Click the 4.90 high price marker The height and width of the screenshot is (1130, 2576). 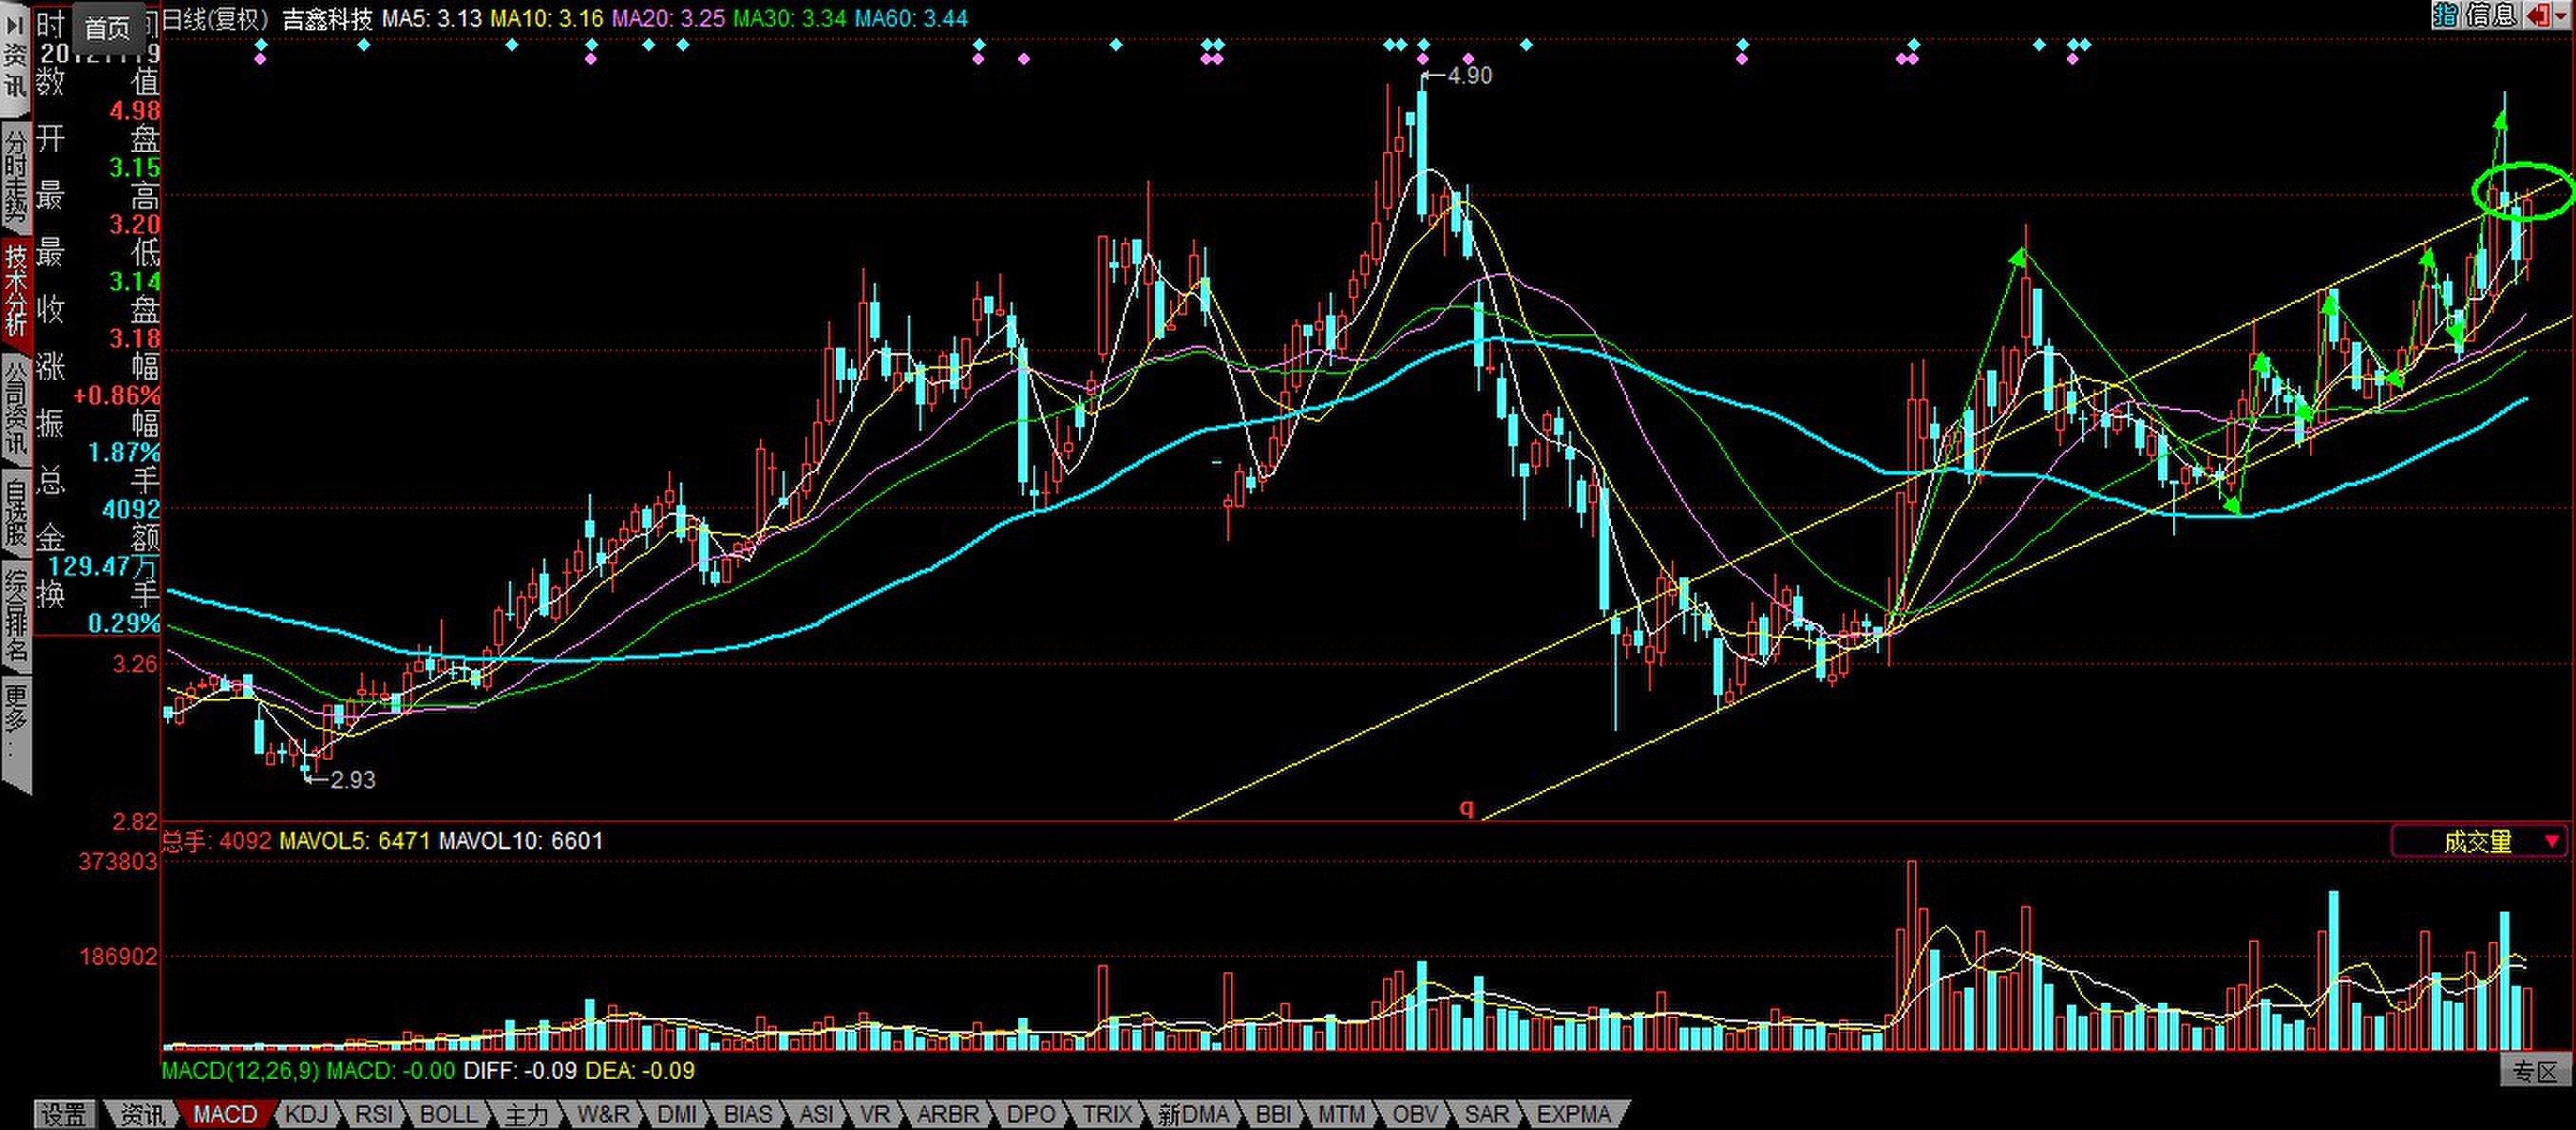[x=1468, y=76]
